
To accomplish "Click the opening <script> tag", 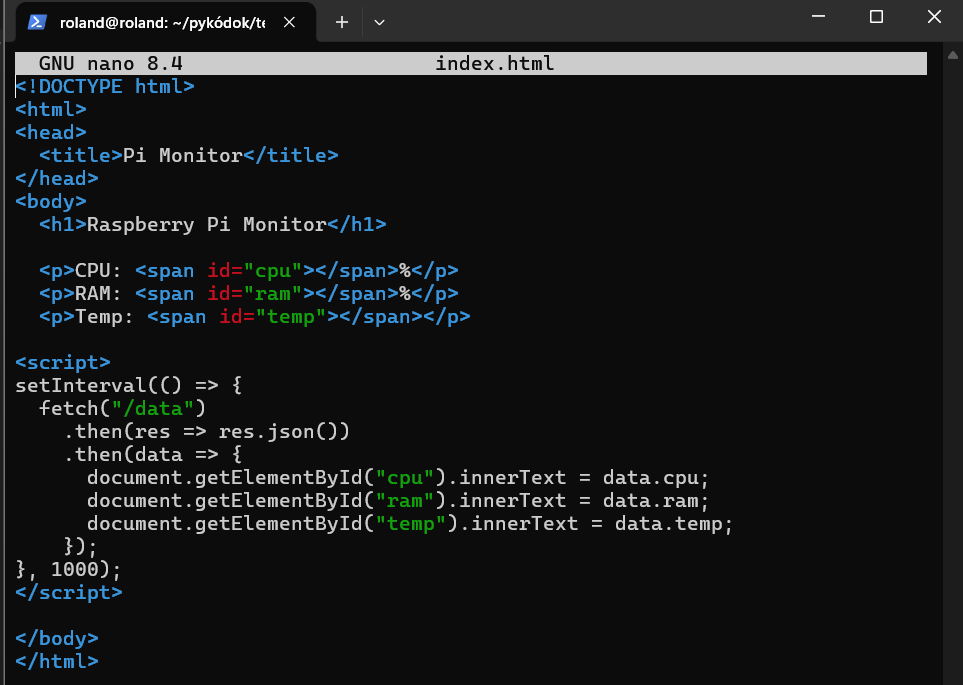I will (x=63, y=362).
